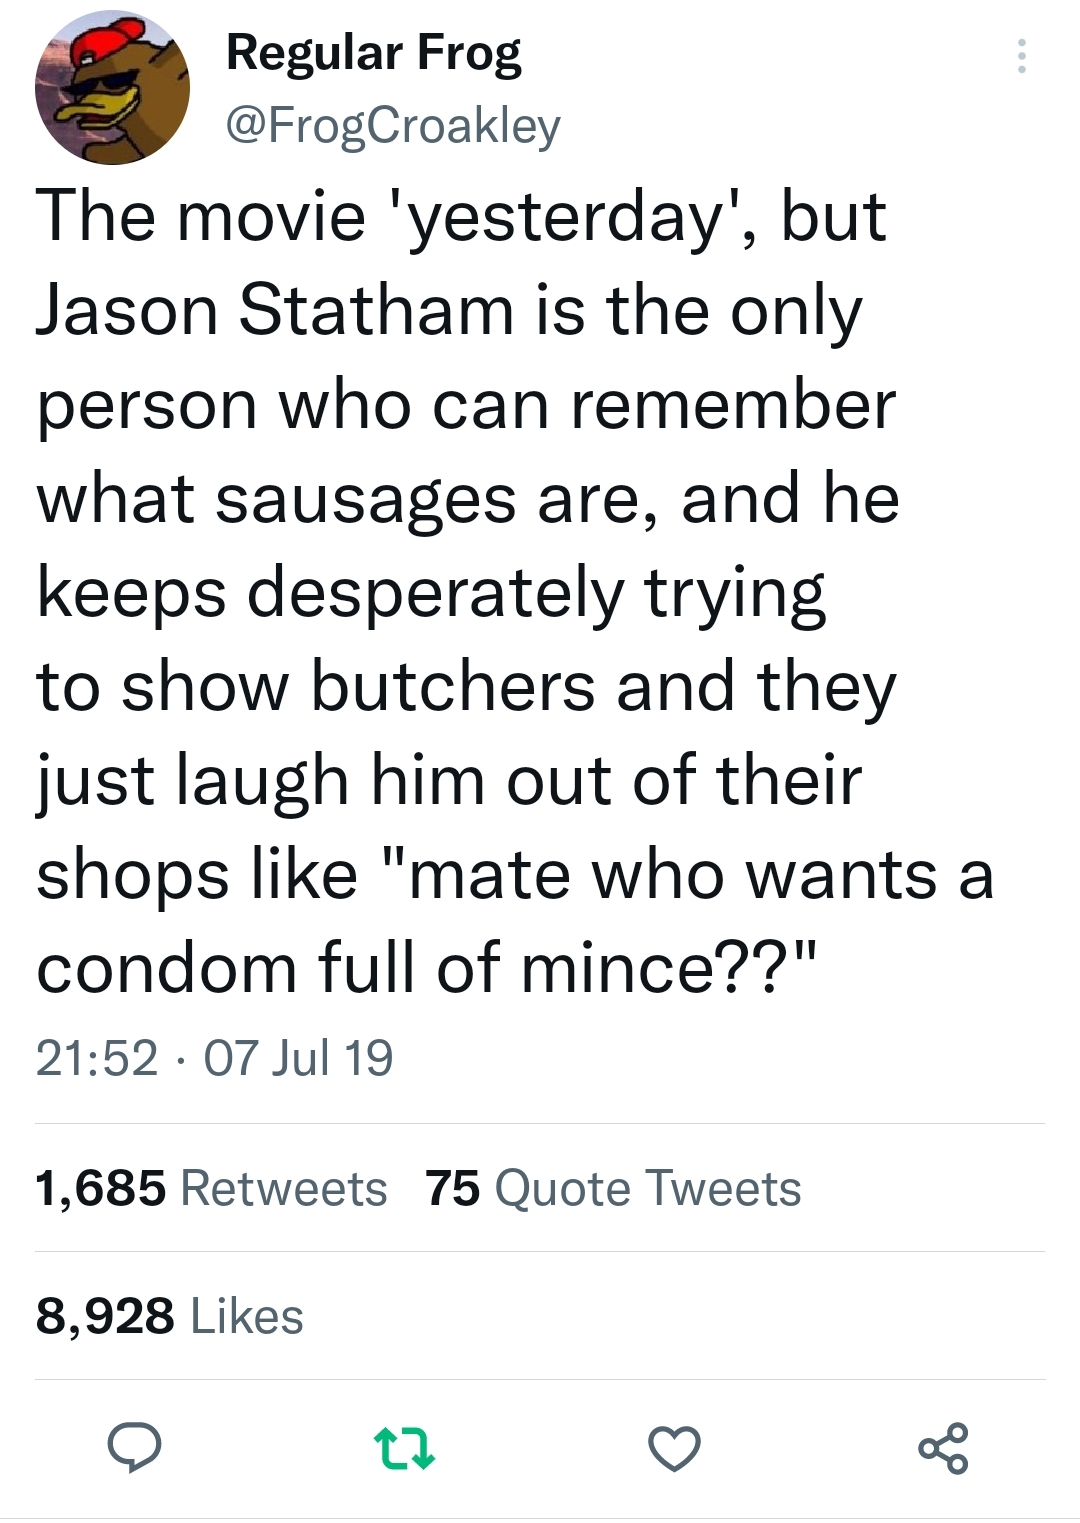View the 1,685 retweets count number

pos(100,1188)
